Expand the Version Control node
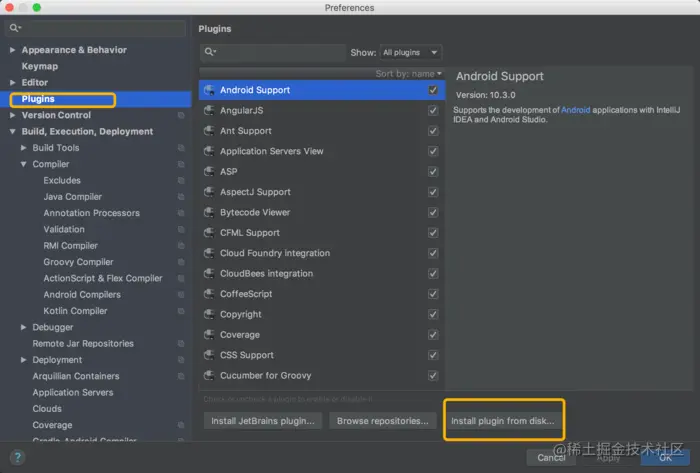The width and height of the screenshot is (700, 473). 12,115
